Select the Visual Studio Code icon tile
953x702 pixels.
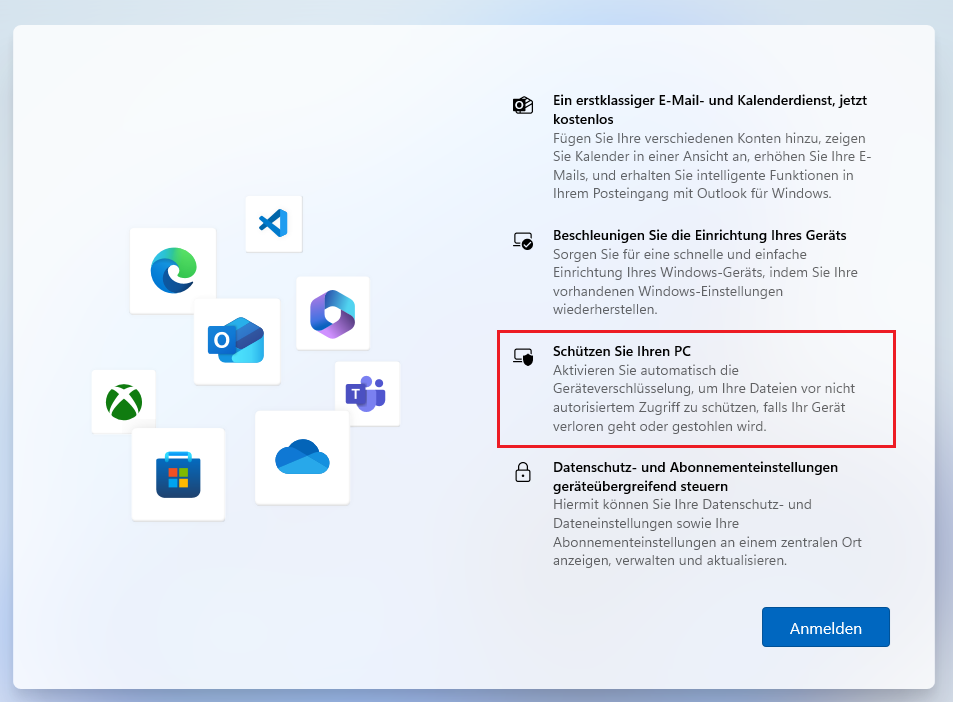coord(274,223)
